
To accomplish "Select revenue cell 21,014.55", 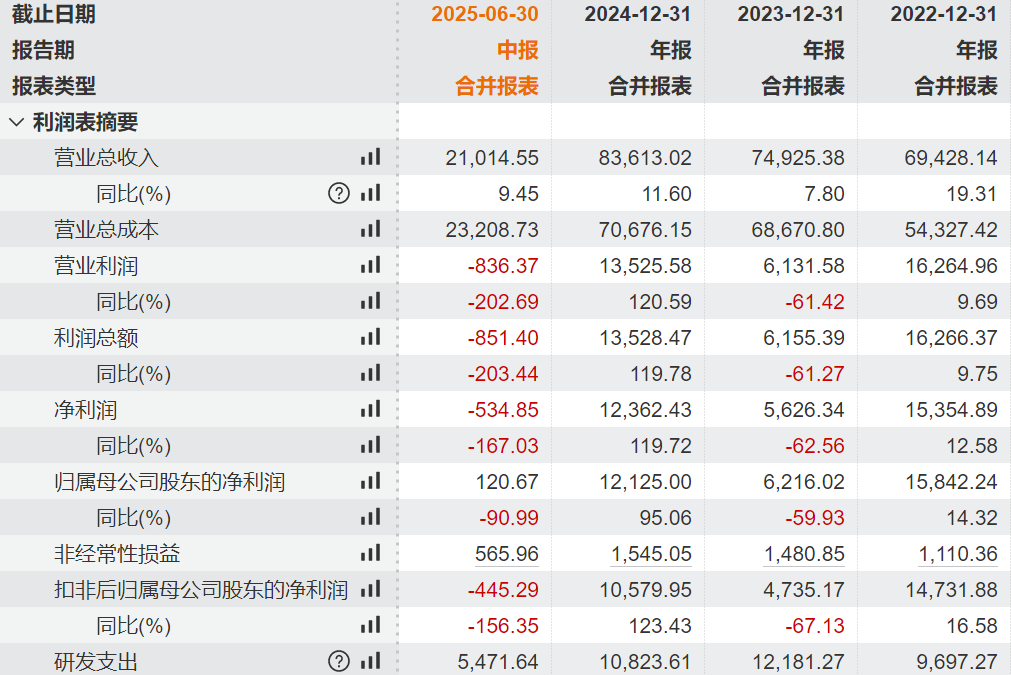I will 492,158.
